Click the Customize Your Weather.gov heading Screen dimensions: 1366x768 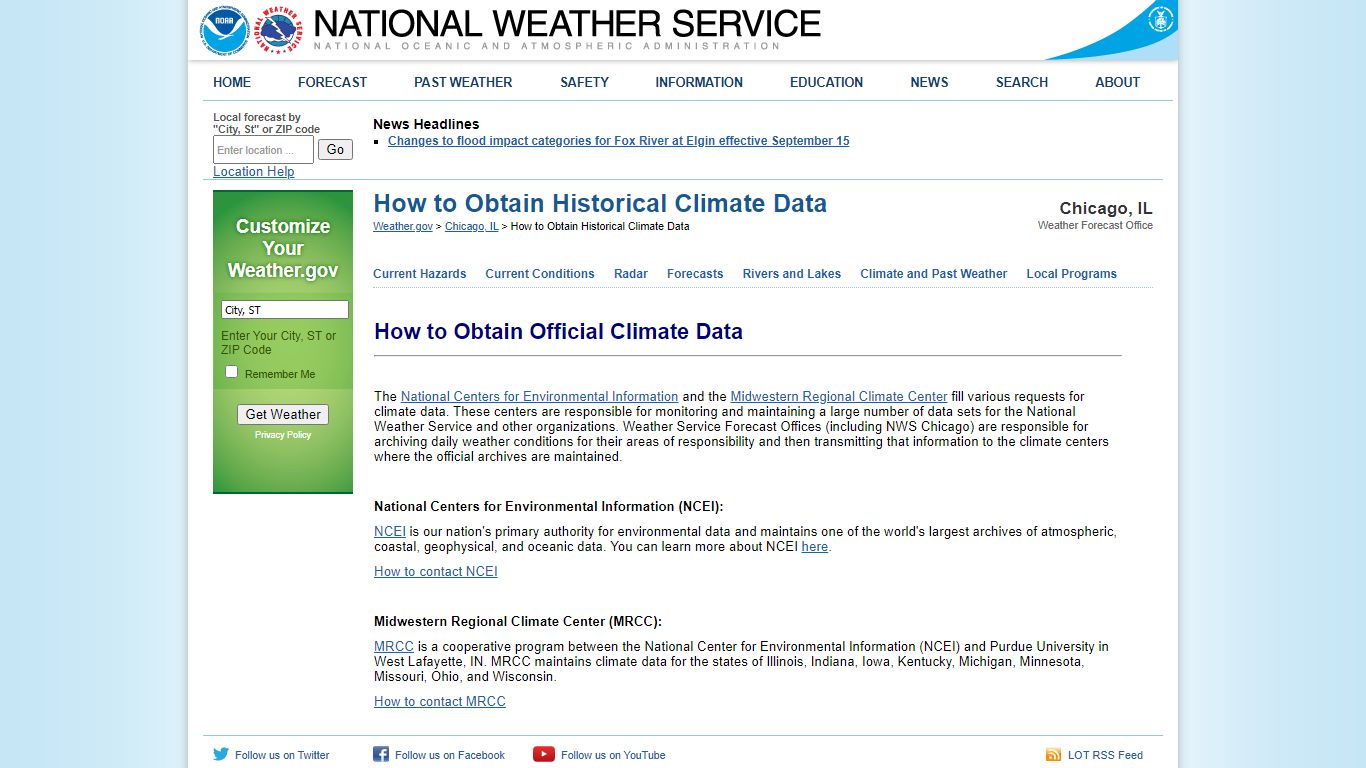[283, 248]
